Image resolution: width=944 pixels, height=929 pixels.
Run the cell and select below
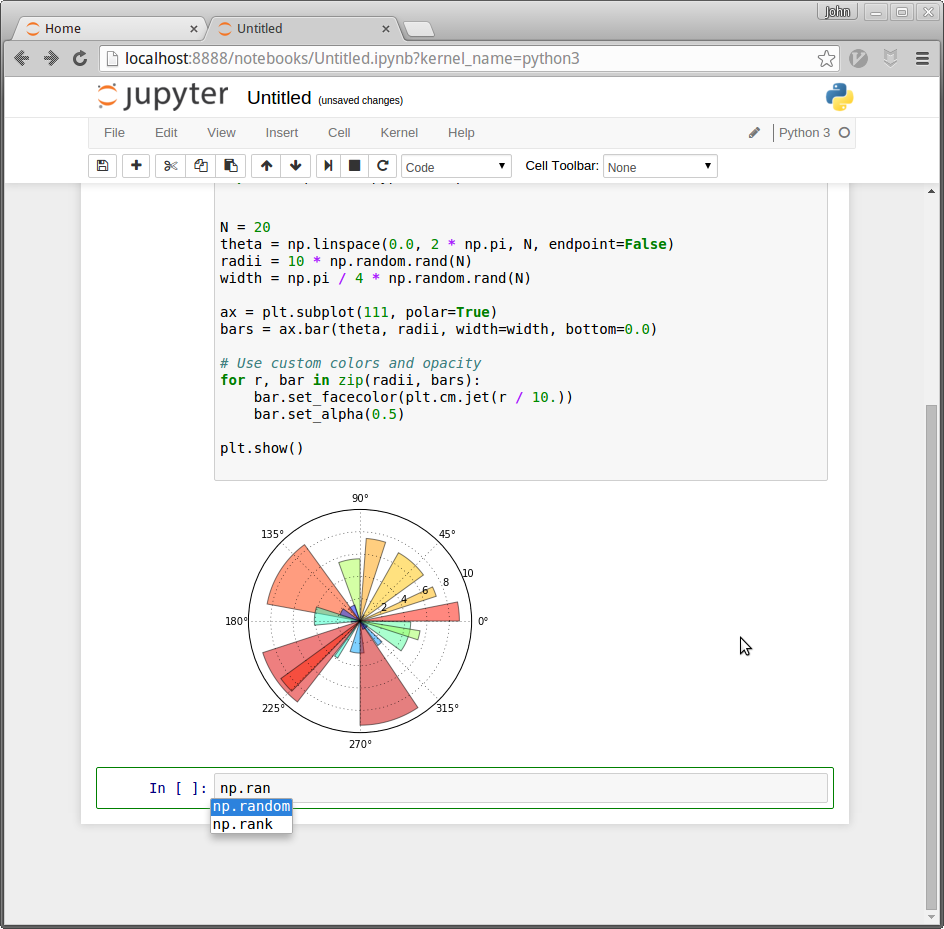[328, 166]
